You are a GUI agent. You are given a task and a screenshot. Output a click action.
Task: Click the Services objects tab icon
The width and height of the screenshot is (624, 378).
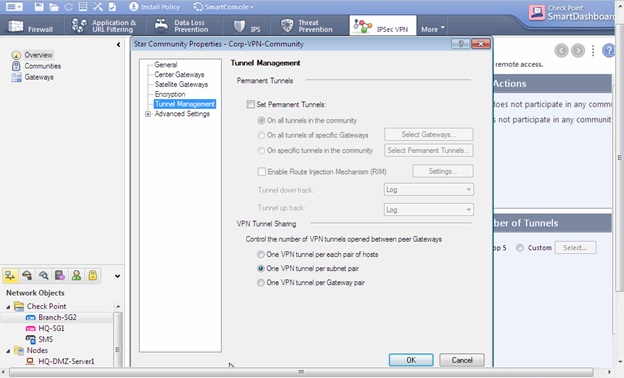pyautogui.click(x=27, y=275)
